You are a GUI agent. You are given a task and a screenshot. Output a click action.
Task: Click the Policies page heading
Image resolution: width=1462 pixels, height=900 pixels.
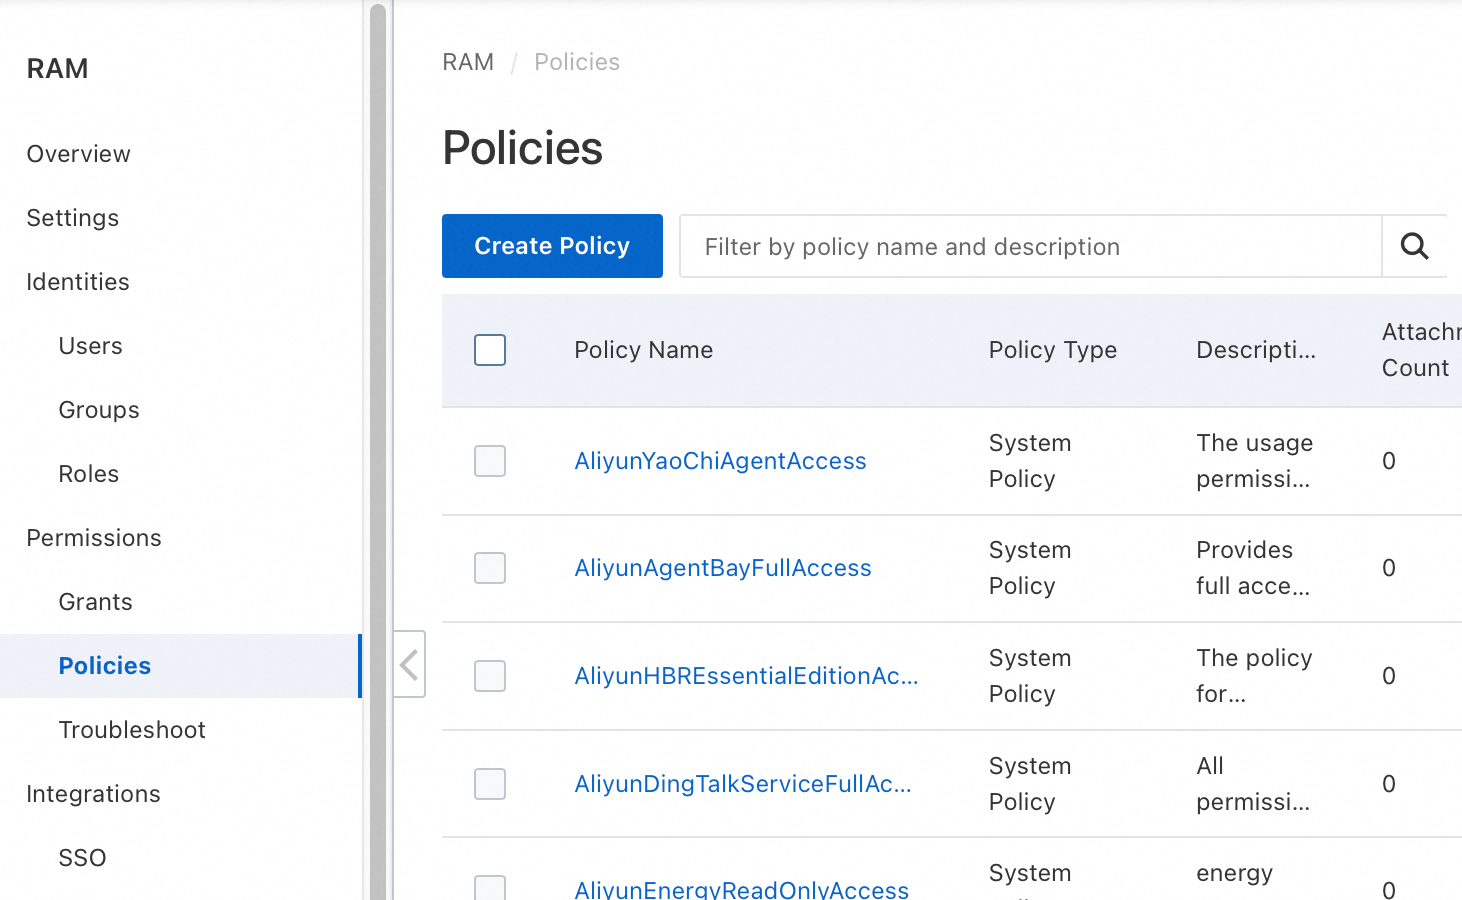(x=523, y=148)
